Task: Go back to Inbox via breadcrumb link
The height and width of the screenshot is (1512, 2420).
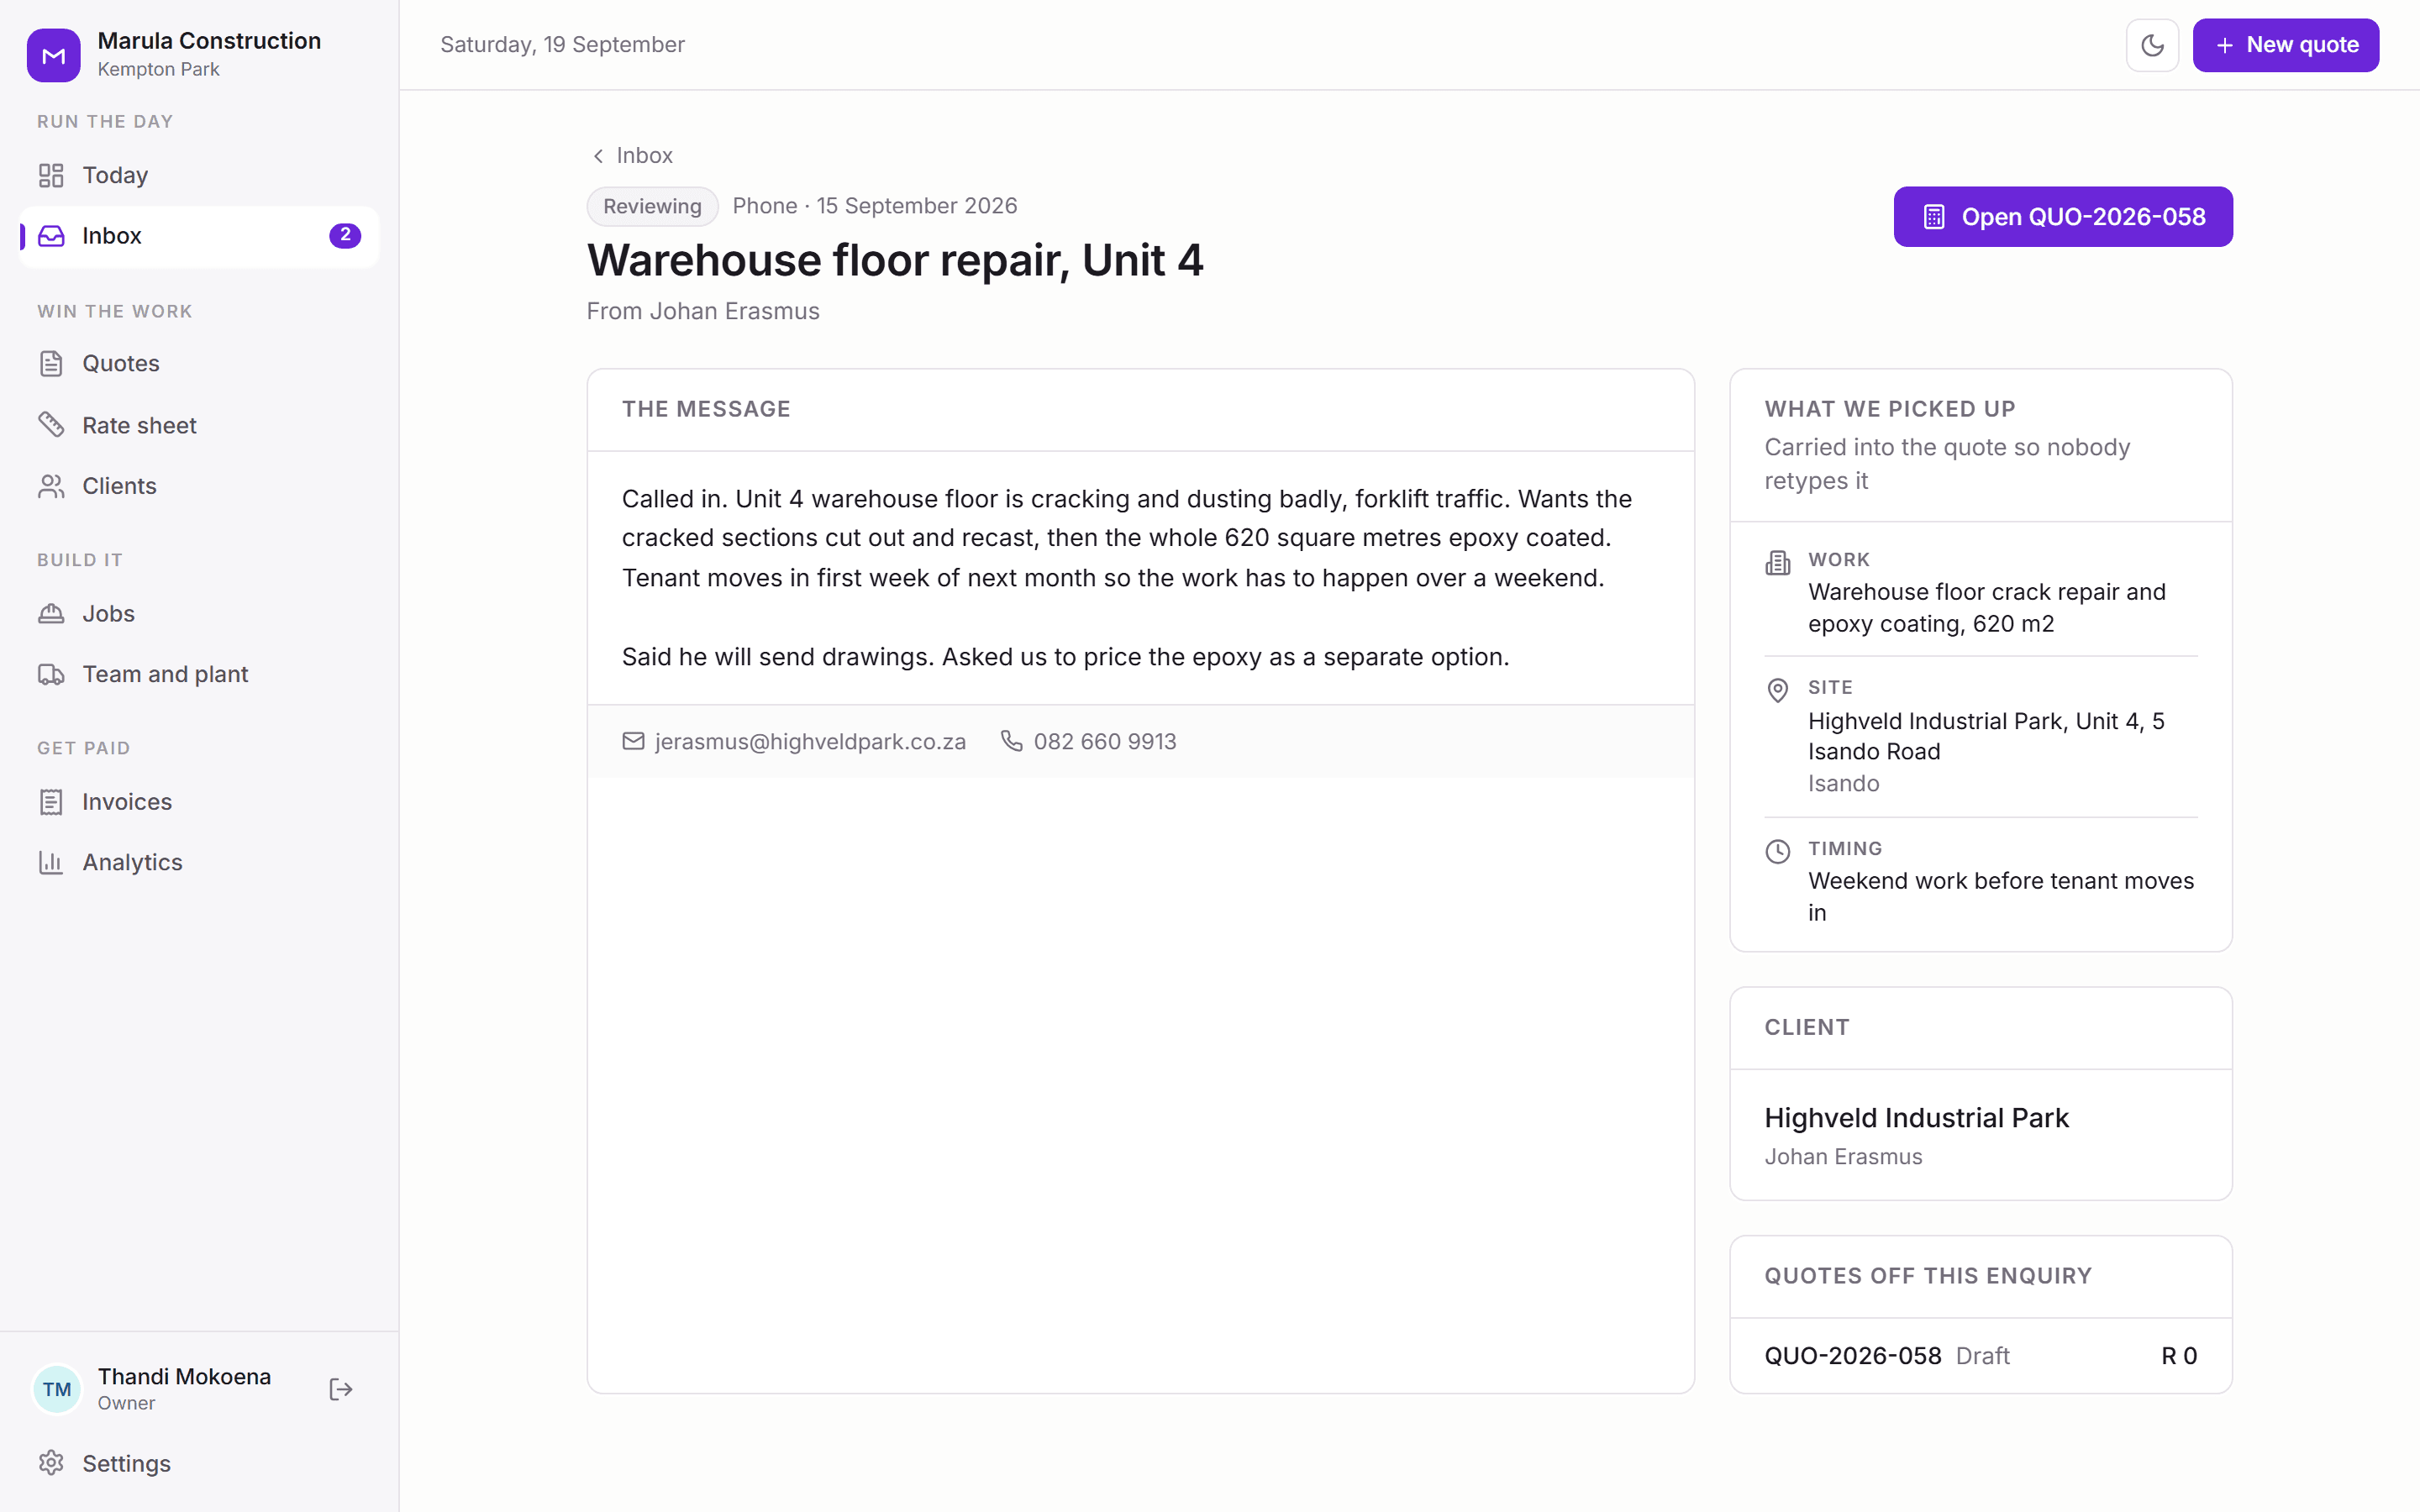Action: point(632,156)
